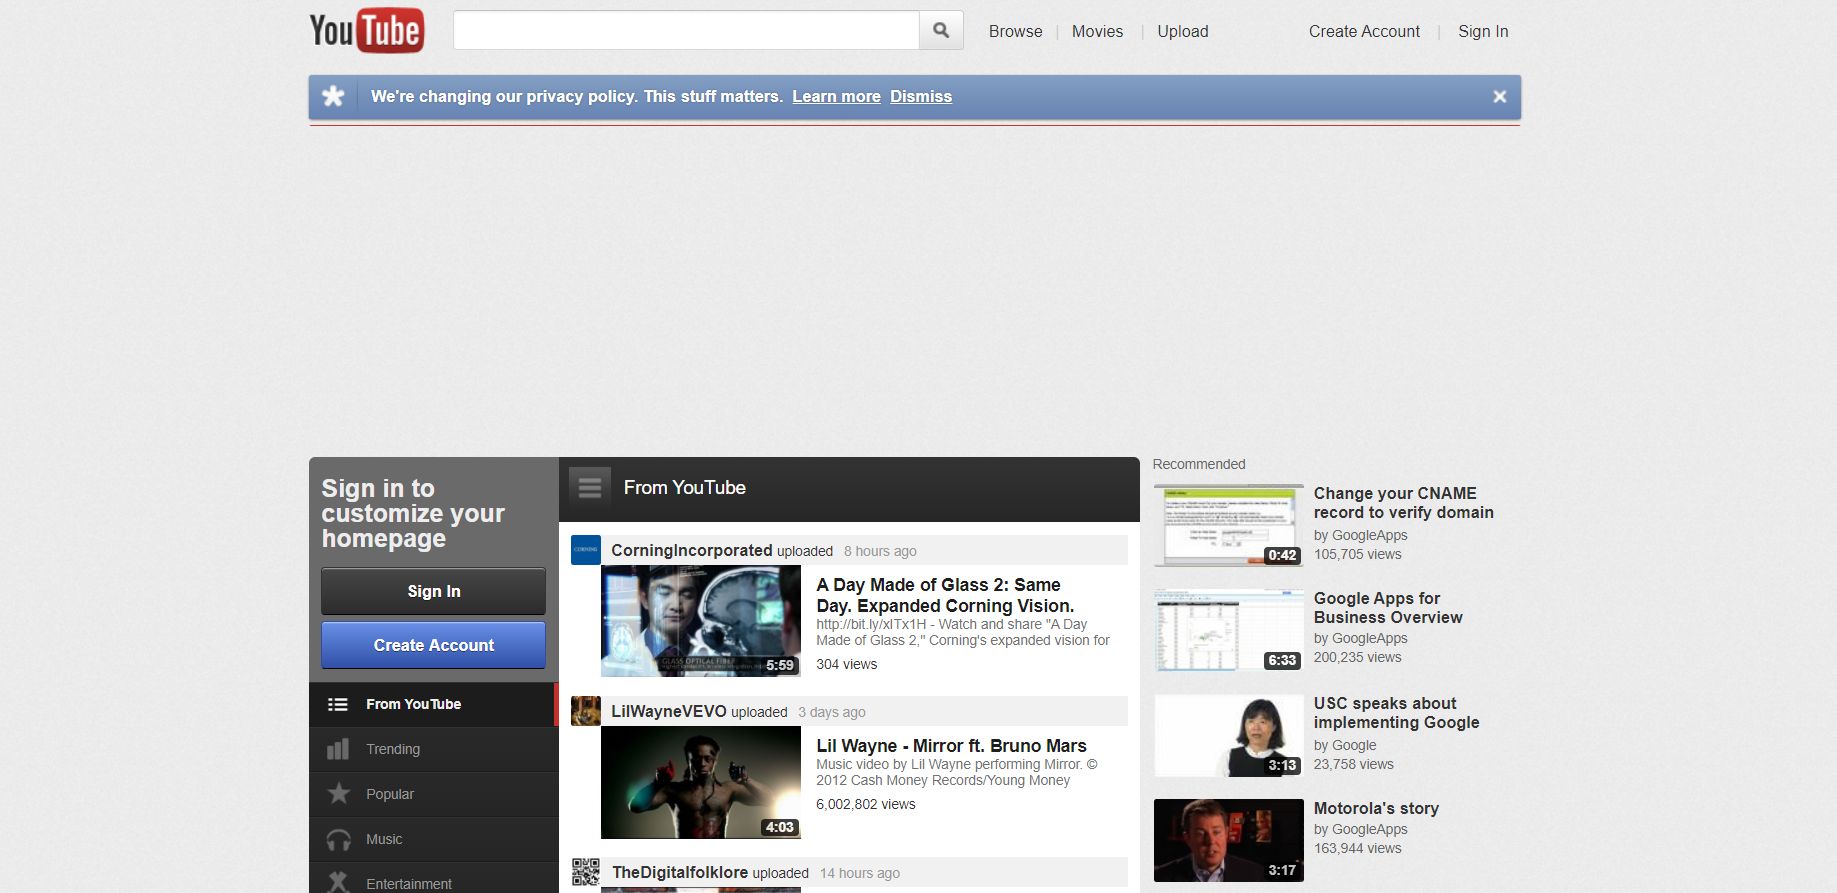Screen dimensions: 1837x893
Task: Click the "23,758 views" count
Action: 1353,764
